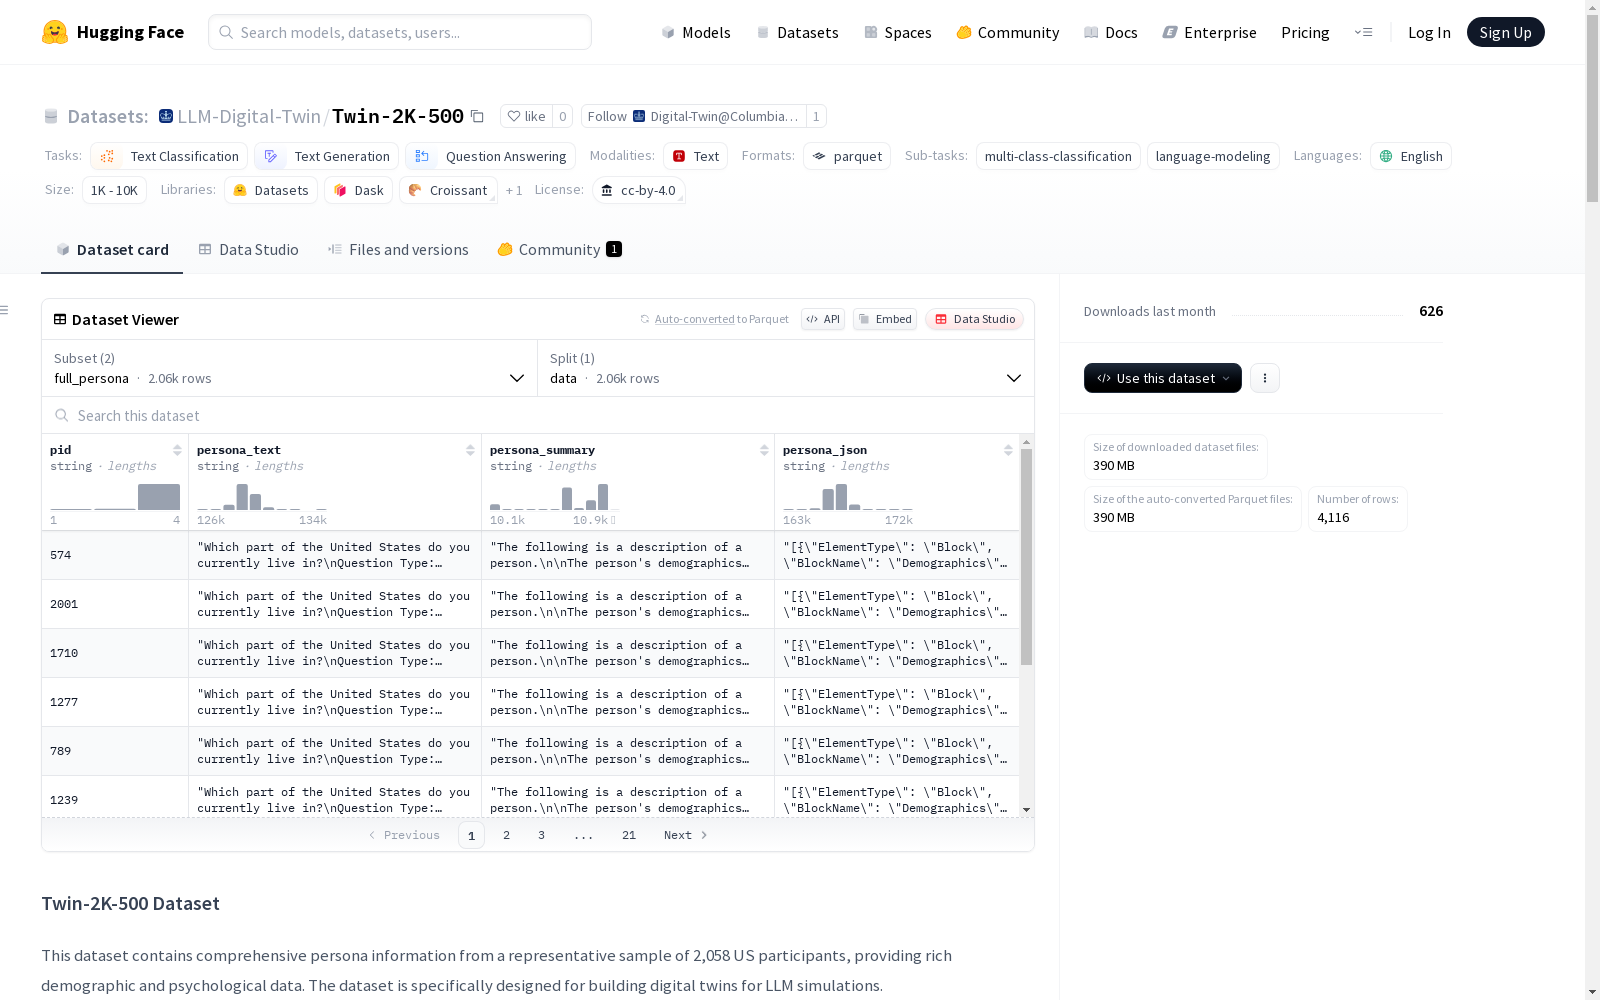The image size is (1600, 1000).
Task: Click the pid lengths histogram bar
Action: 159,497
